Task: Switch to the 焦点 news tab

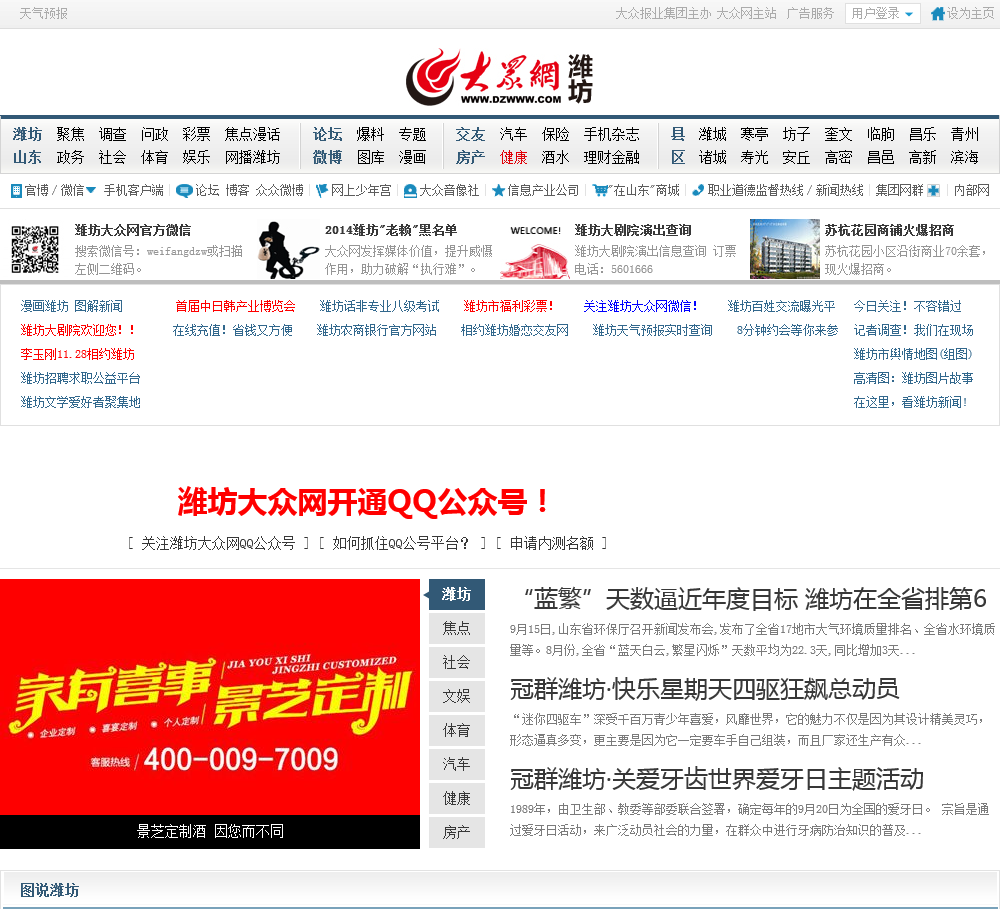Action: coord(457,628)
